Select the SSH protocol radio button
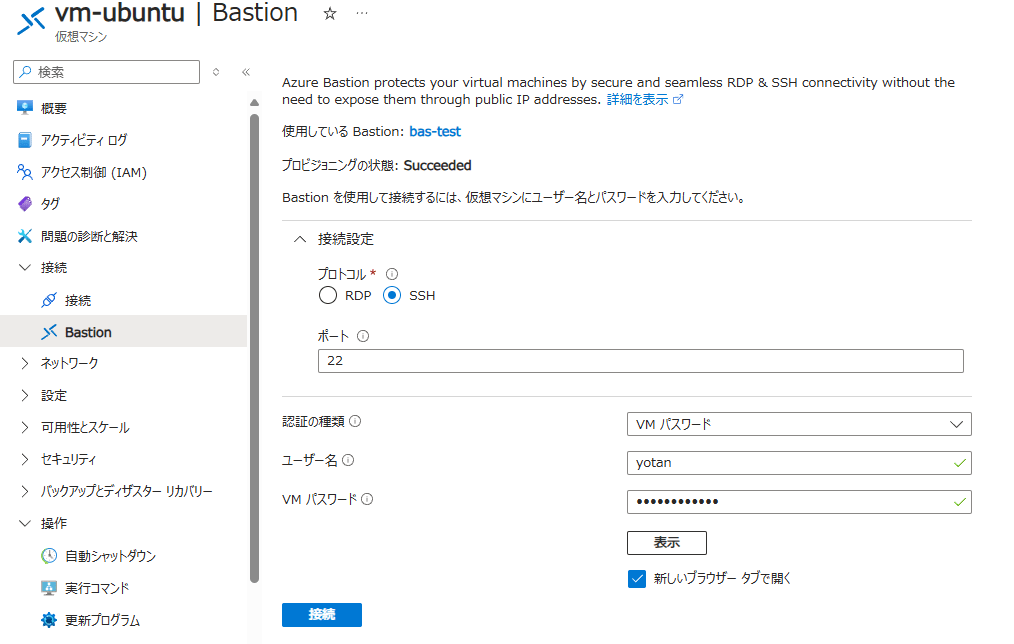 coord(392,295)
